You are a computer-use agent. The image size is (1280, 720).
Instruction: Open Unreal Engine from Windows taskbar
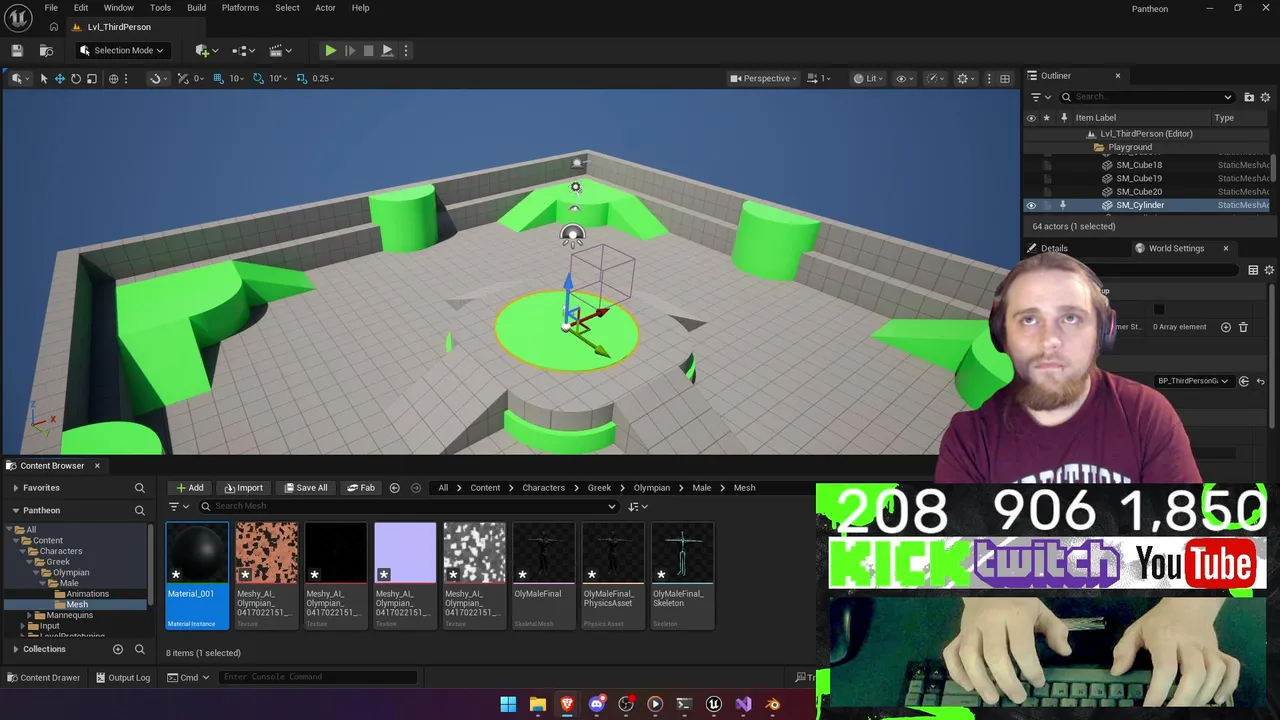coord(714,704)
